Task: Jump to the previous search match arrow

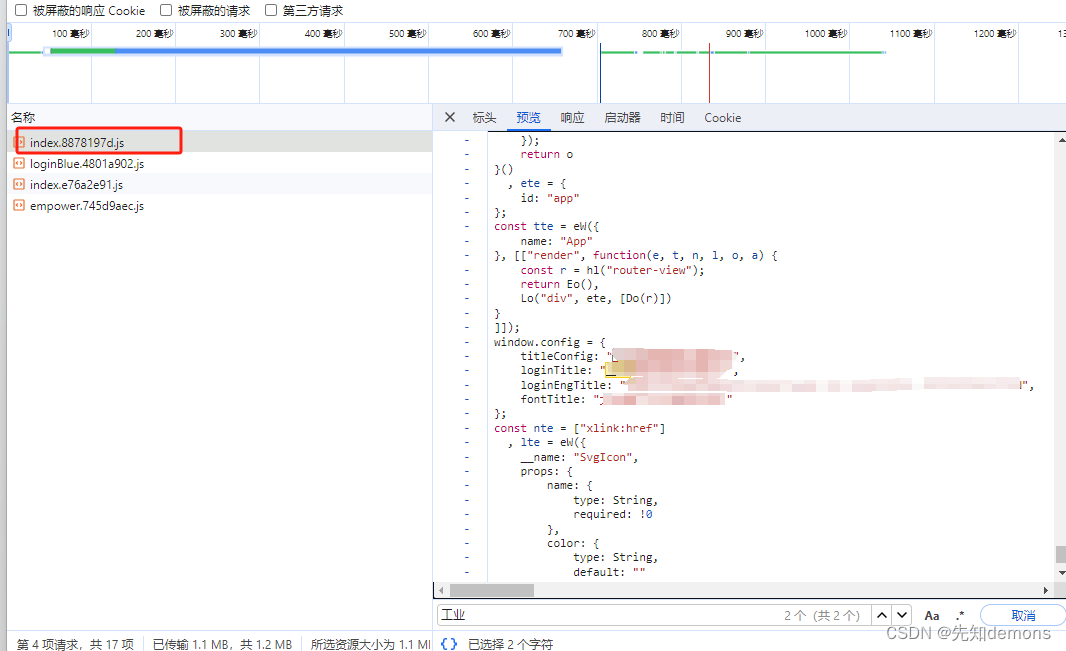Action: [x=883, y=615]
